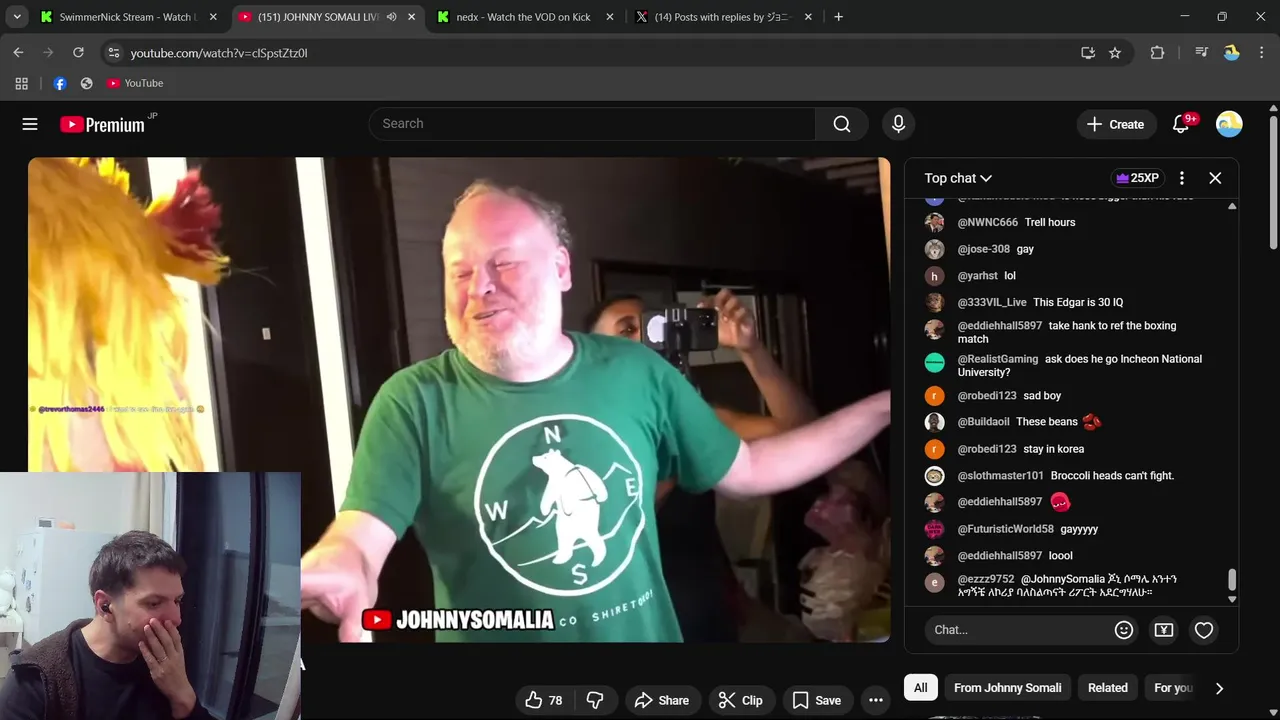Select the Related filter chip
Image resolution: width=1280 pixels, height=720 pixels.
tap(1108, 688)
